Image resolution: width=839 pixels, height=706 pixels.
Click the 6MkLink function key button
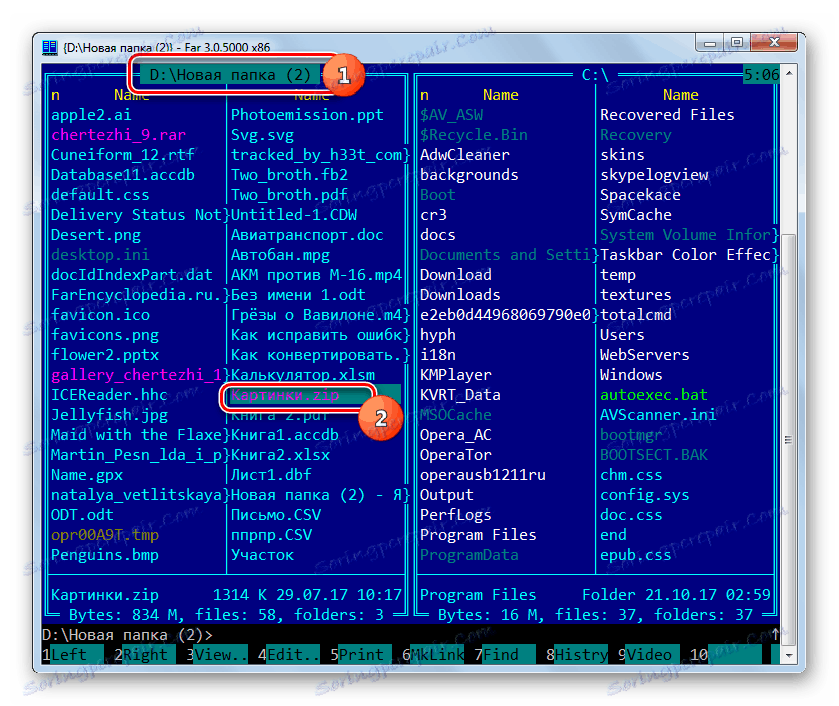click(x=433, y=654)
